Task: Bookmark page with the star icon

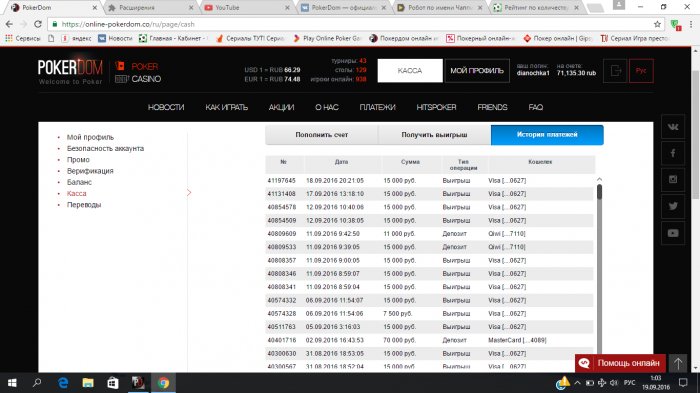Action: click(657, 24)
